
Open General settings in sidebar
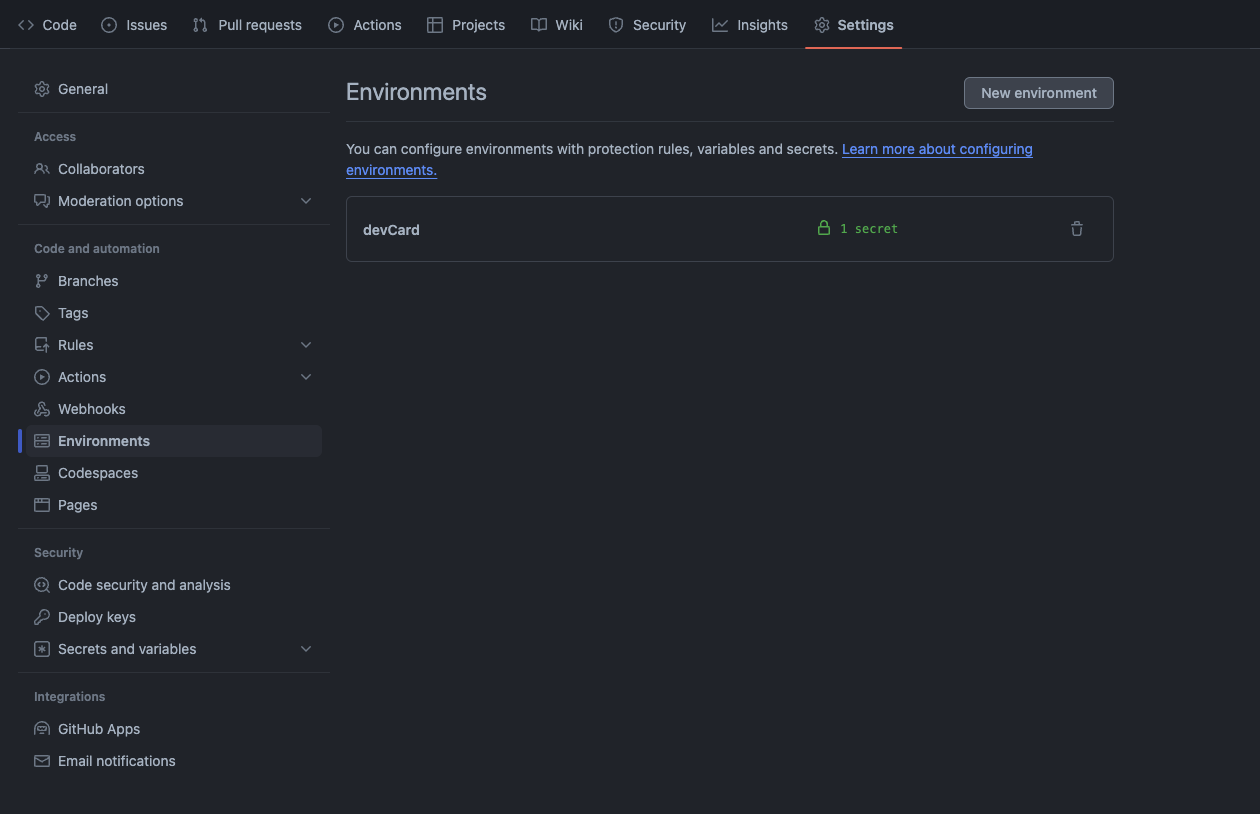pyautogui.click(x=174, y=89)
